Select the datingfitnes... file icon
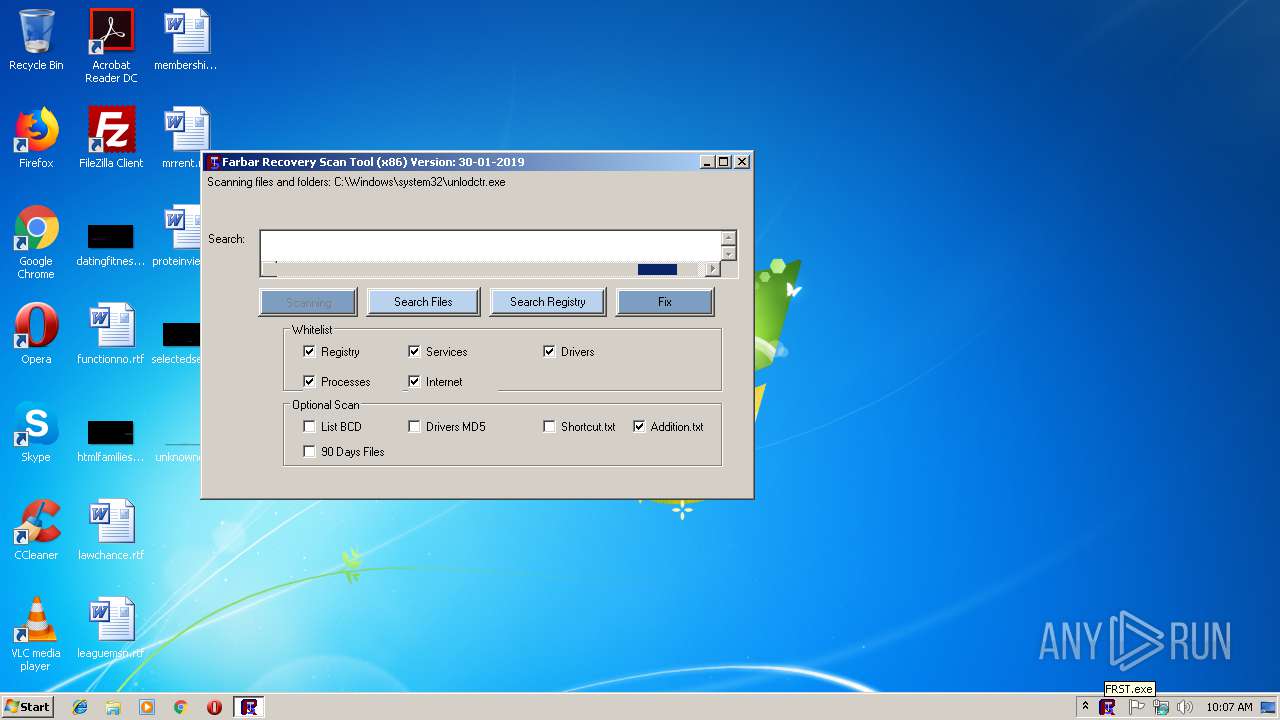Viewport: 1280px width, 720px height. point(111,242)
